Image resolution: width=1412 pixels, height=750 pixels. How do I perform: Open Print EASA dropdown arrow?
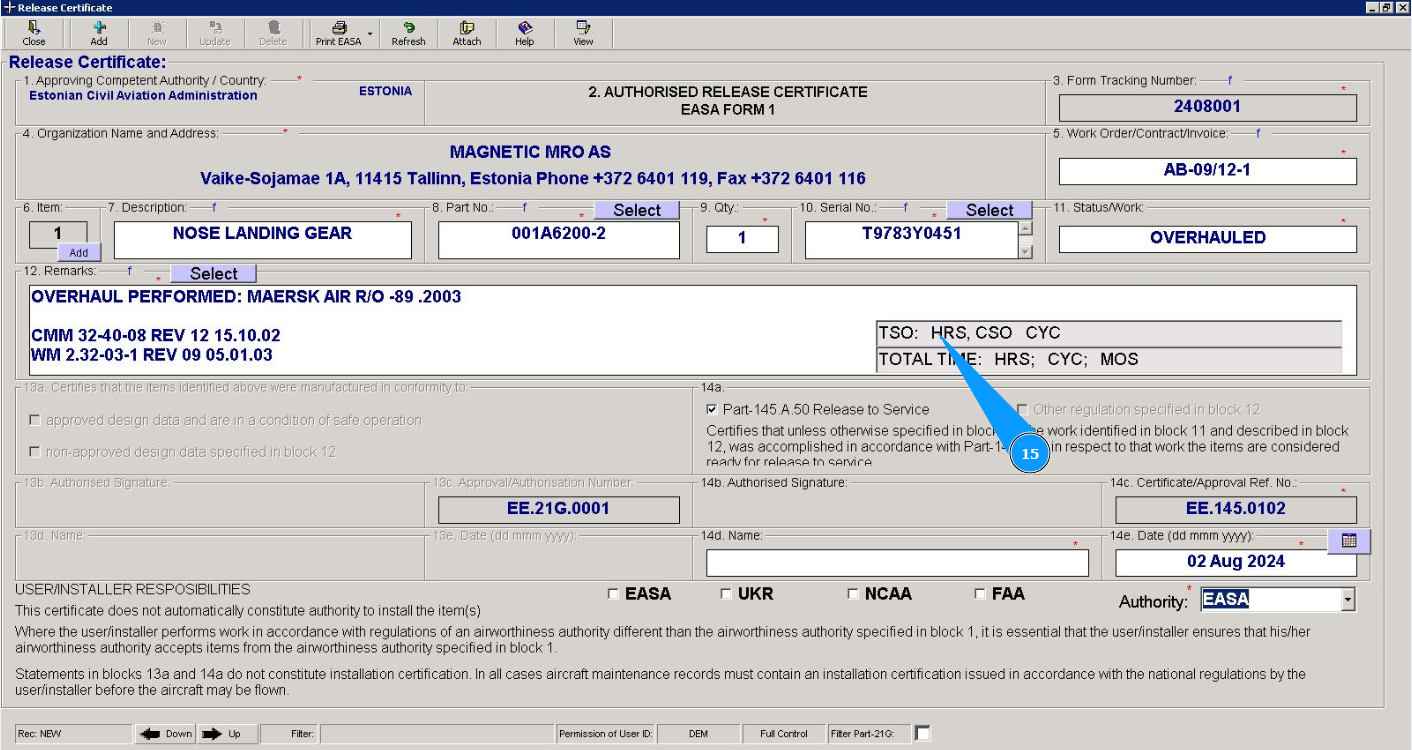tap(370, 34)
